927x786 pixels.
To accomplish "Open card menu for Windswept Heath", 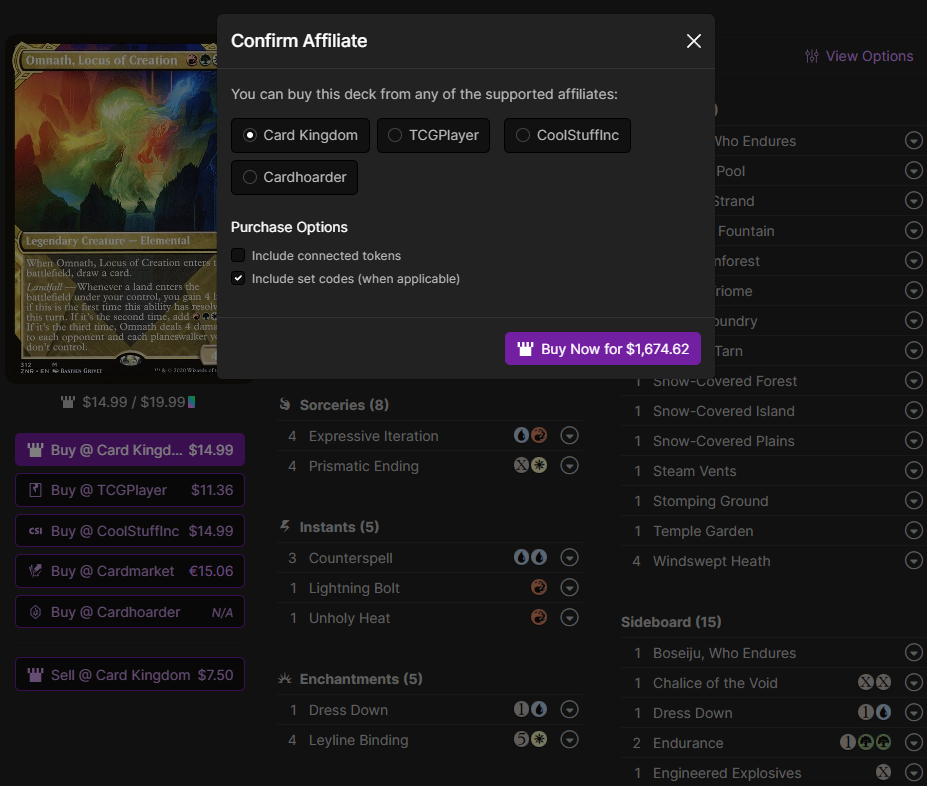I will point(913,561).
